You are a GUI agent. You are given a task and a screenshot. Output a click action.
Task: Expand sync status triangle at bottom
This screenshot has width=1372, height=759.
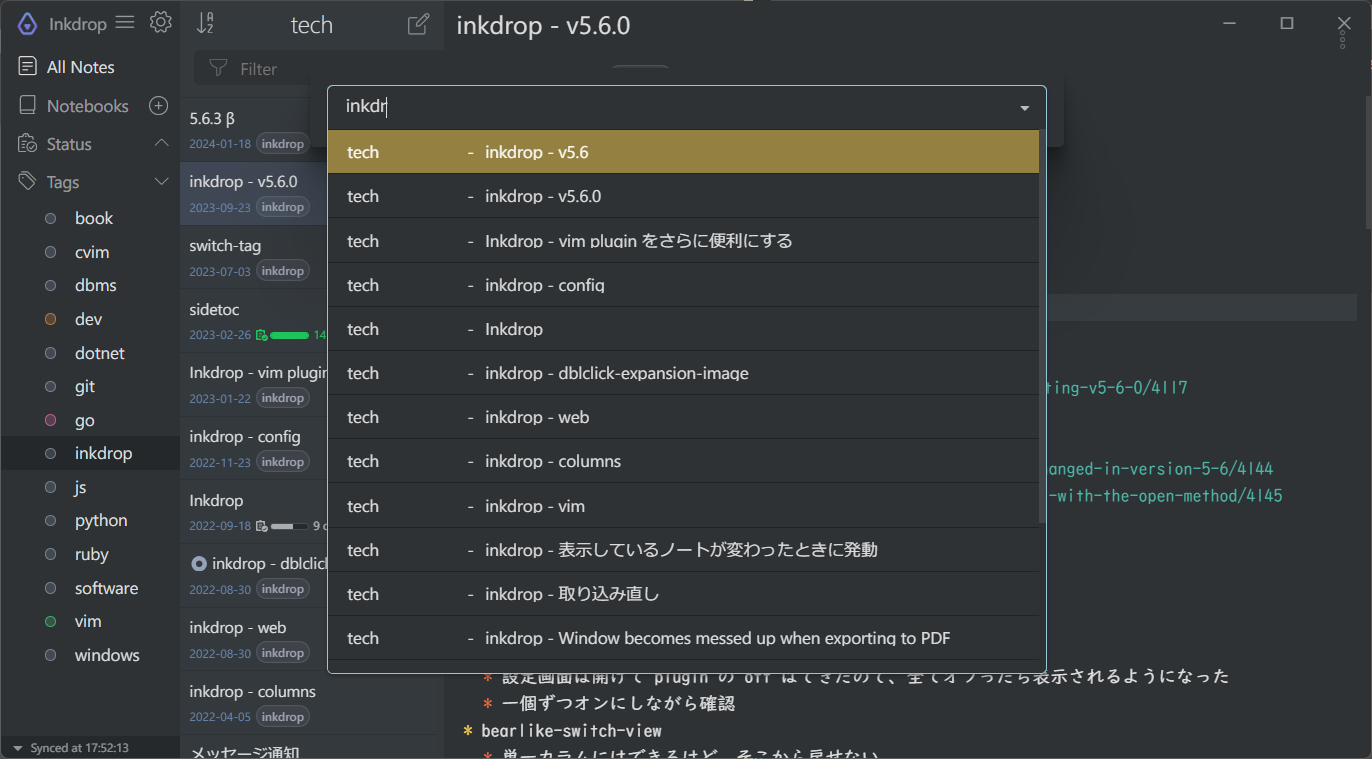(x=17, y=748)
